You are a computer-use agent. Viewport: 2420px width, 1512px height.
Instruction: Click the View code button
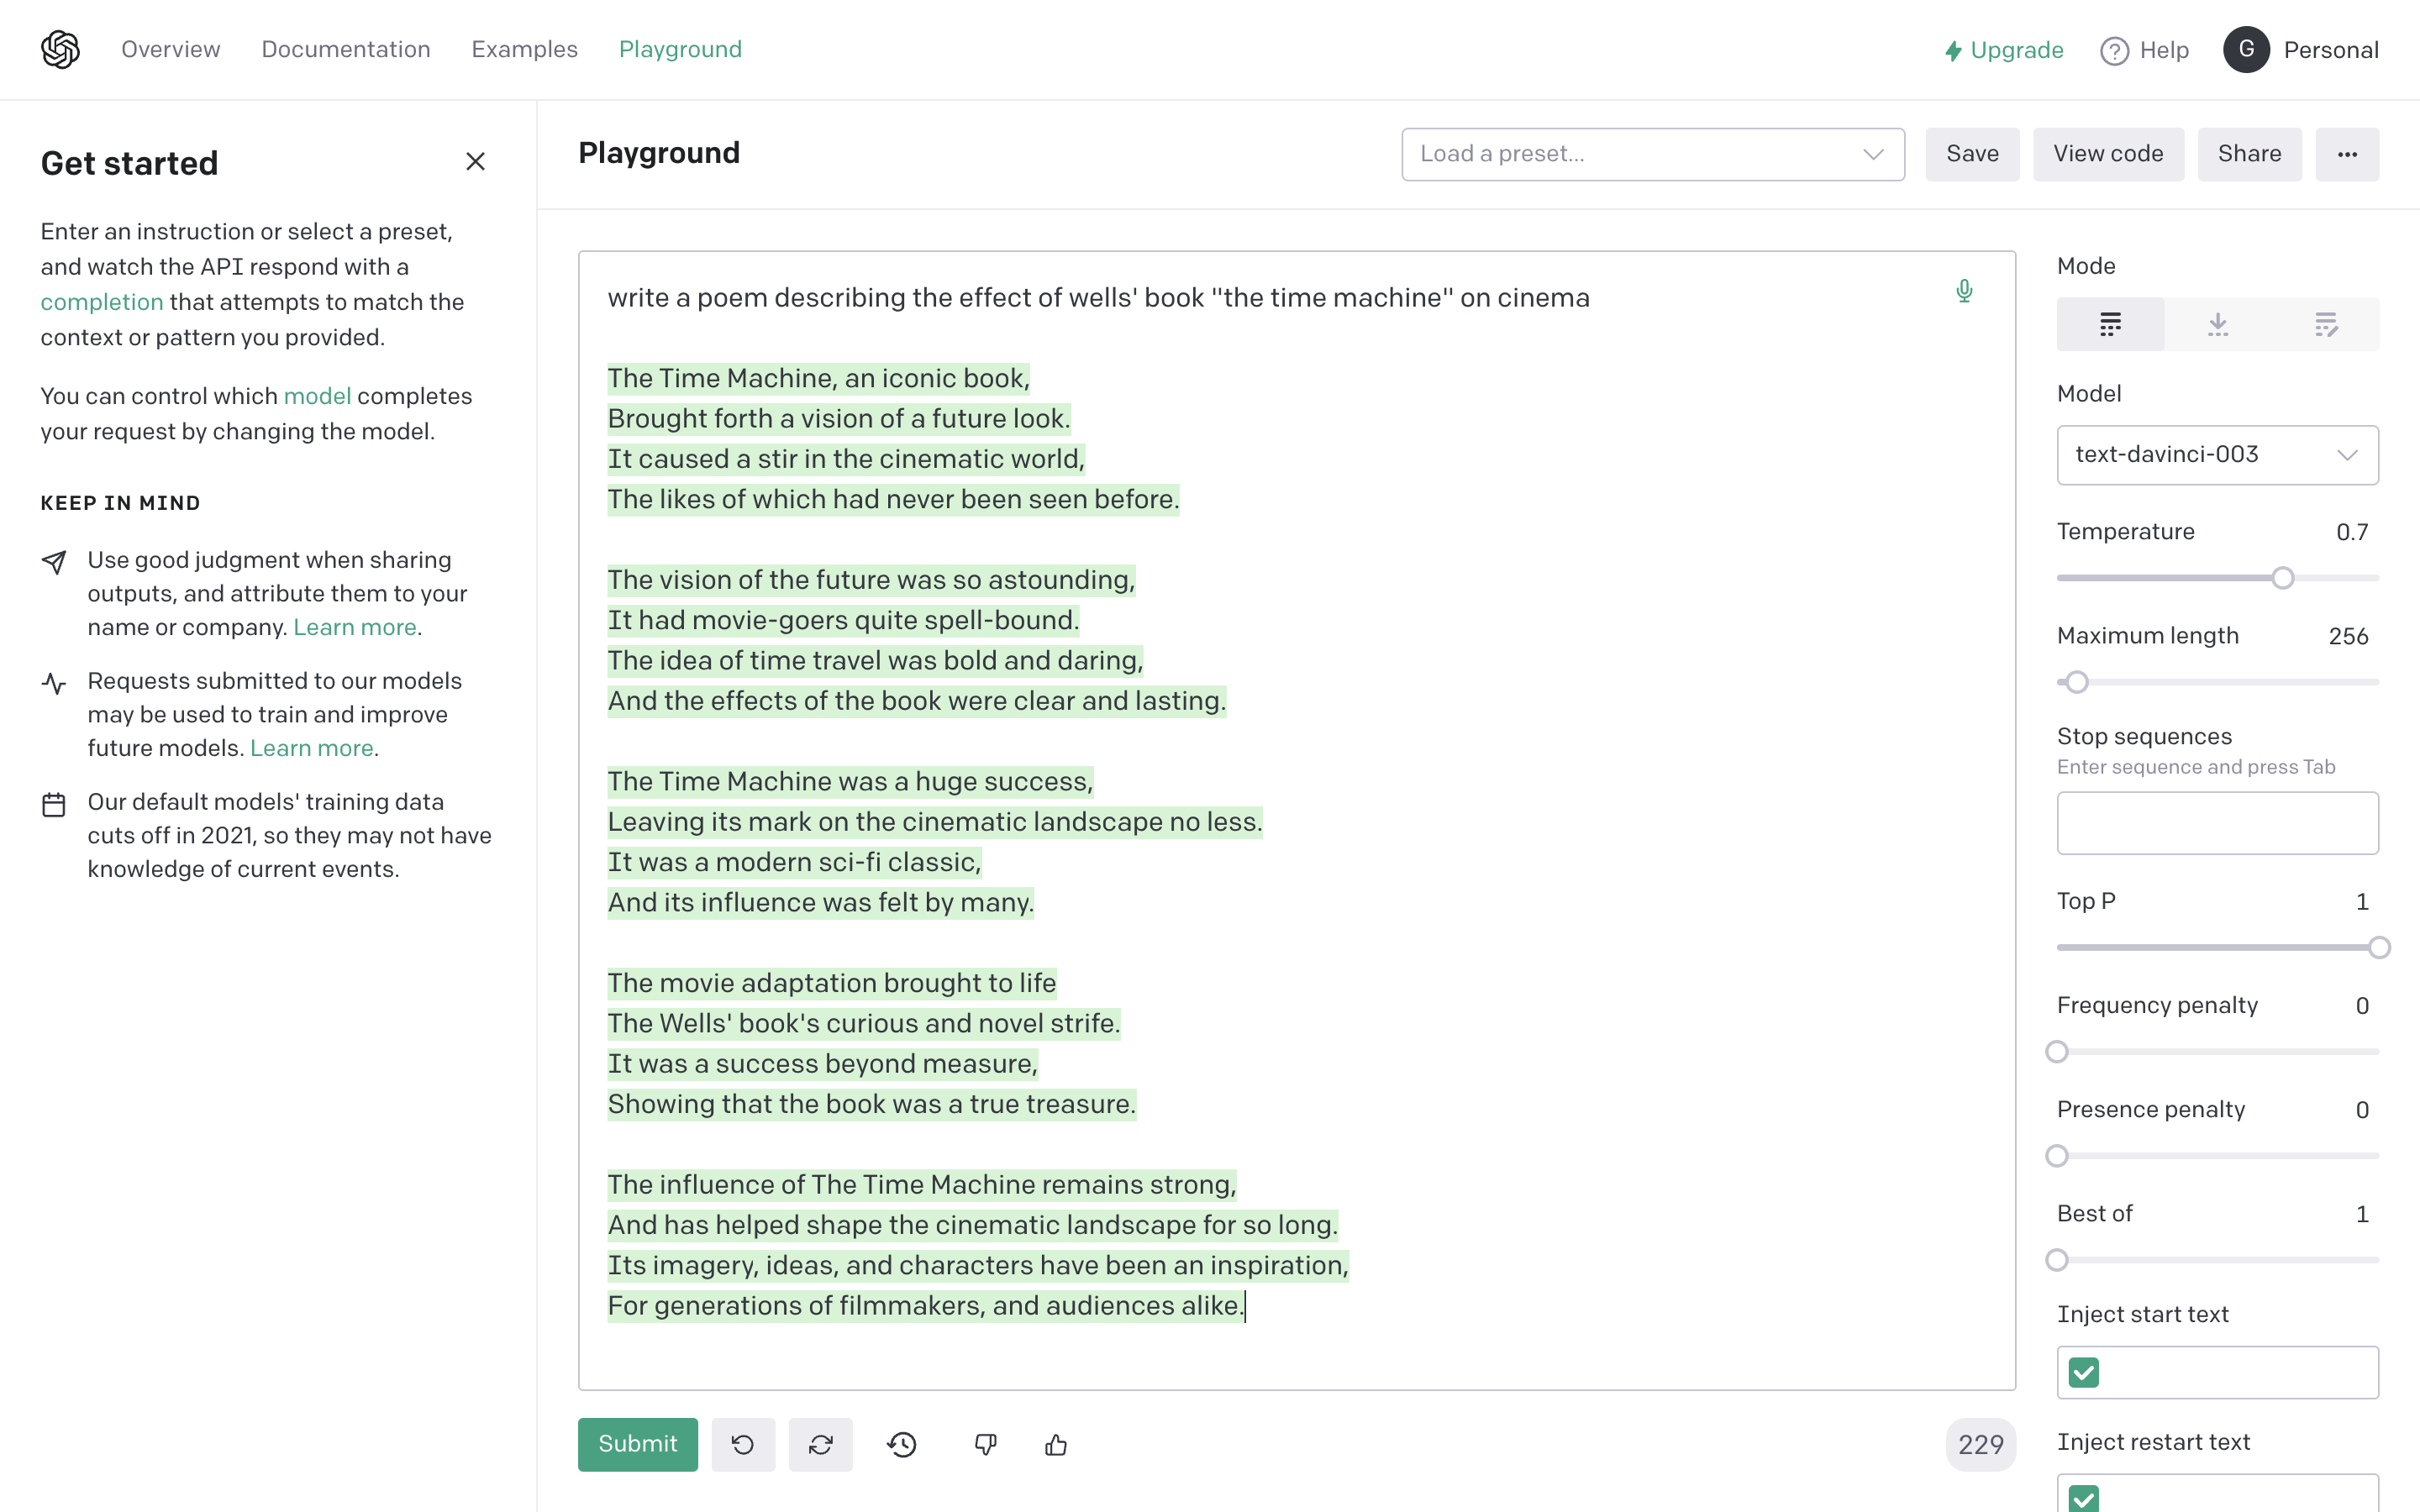point(2107,154)
